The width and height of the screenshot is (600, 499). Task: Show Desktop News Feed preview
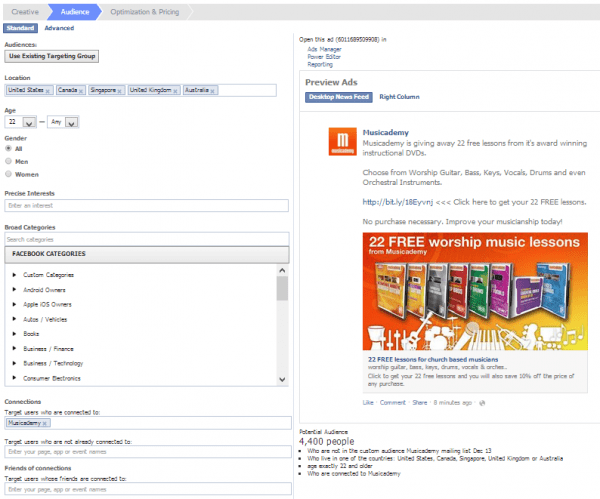coord(339,97)
